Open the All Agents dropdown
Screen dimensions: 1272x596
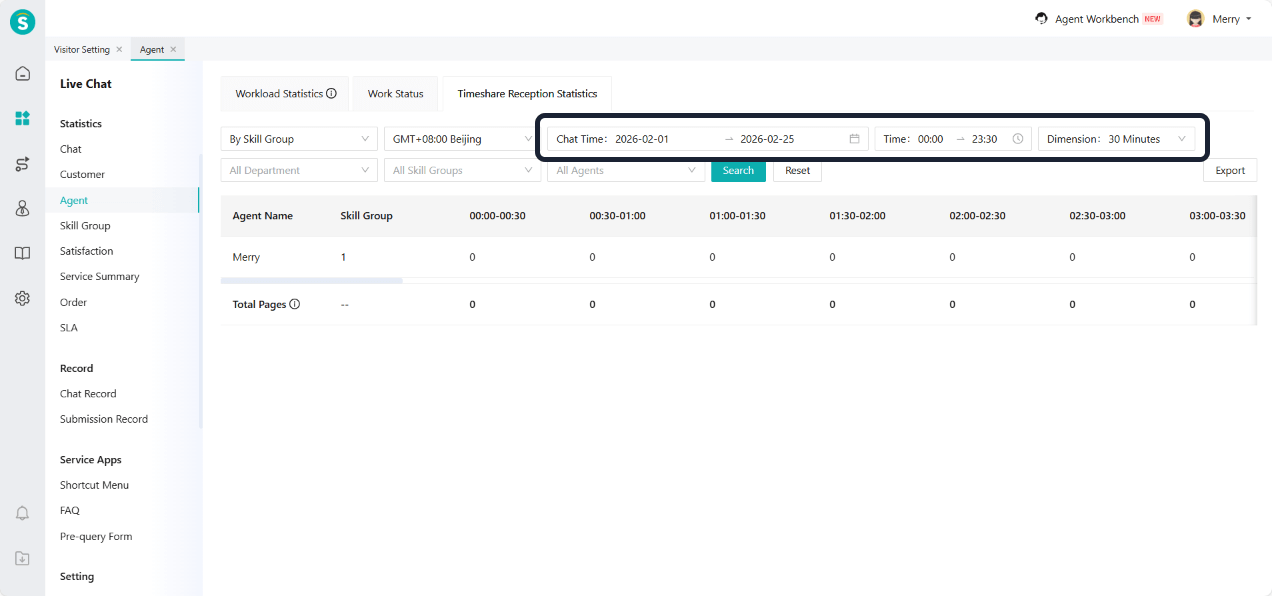(x=625, y=171)
